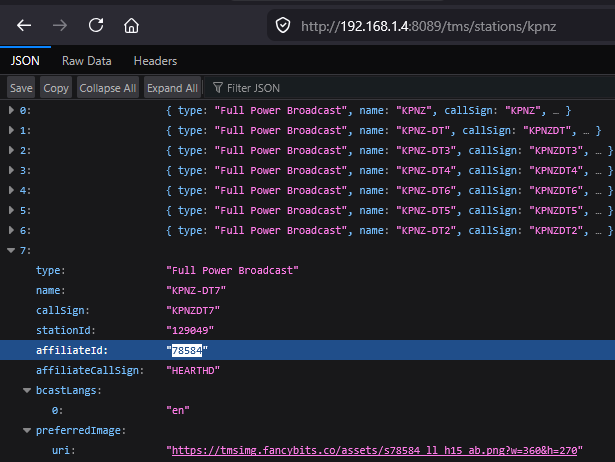Screen dimensions: 615x462
Task: Click the forward navigation arrow
Action: [x=60, y=26]
